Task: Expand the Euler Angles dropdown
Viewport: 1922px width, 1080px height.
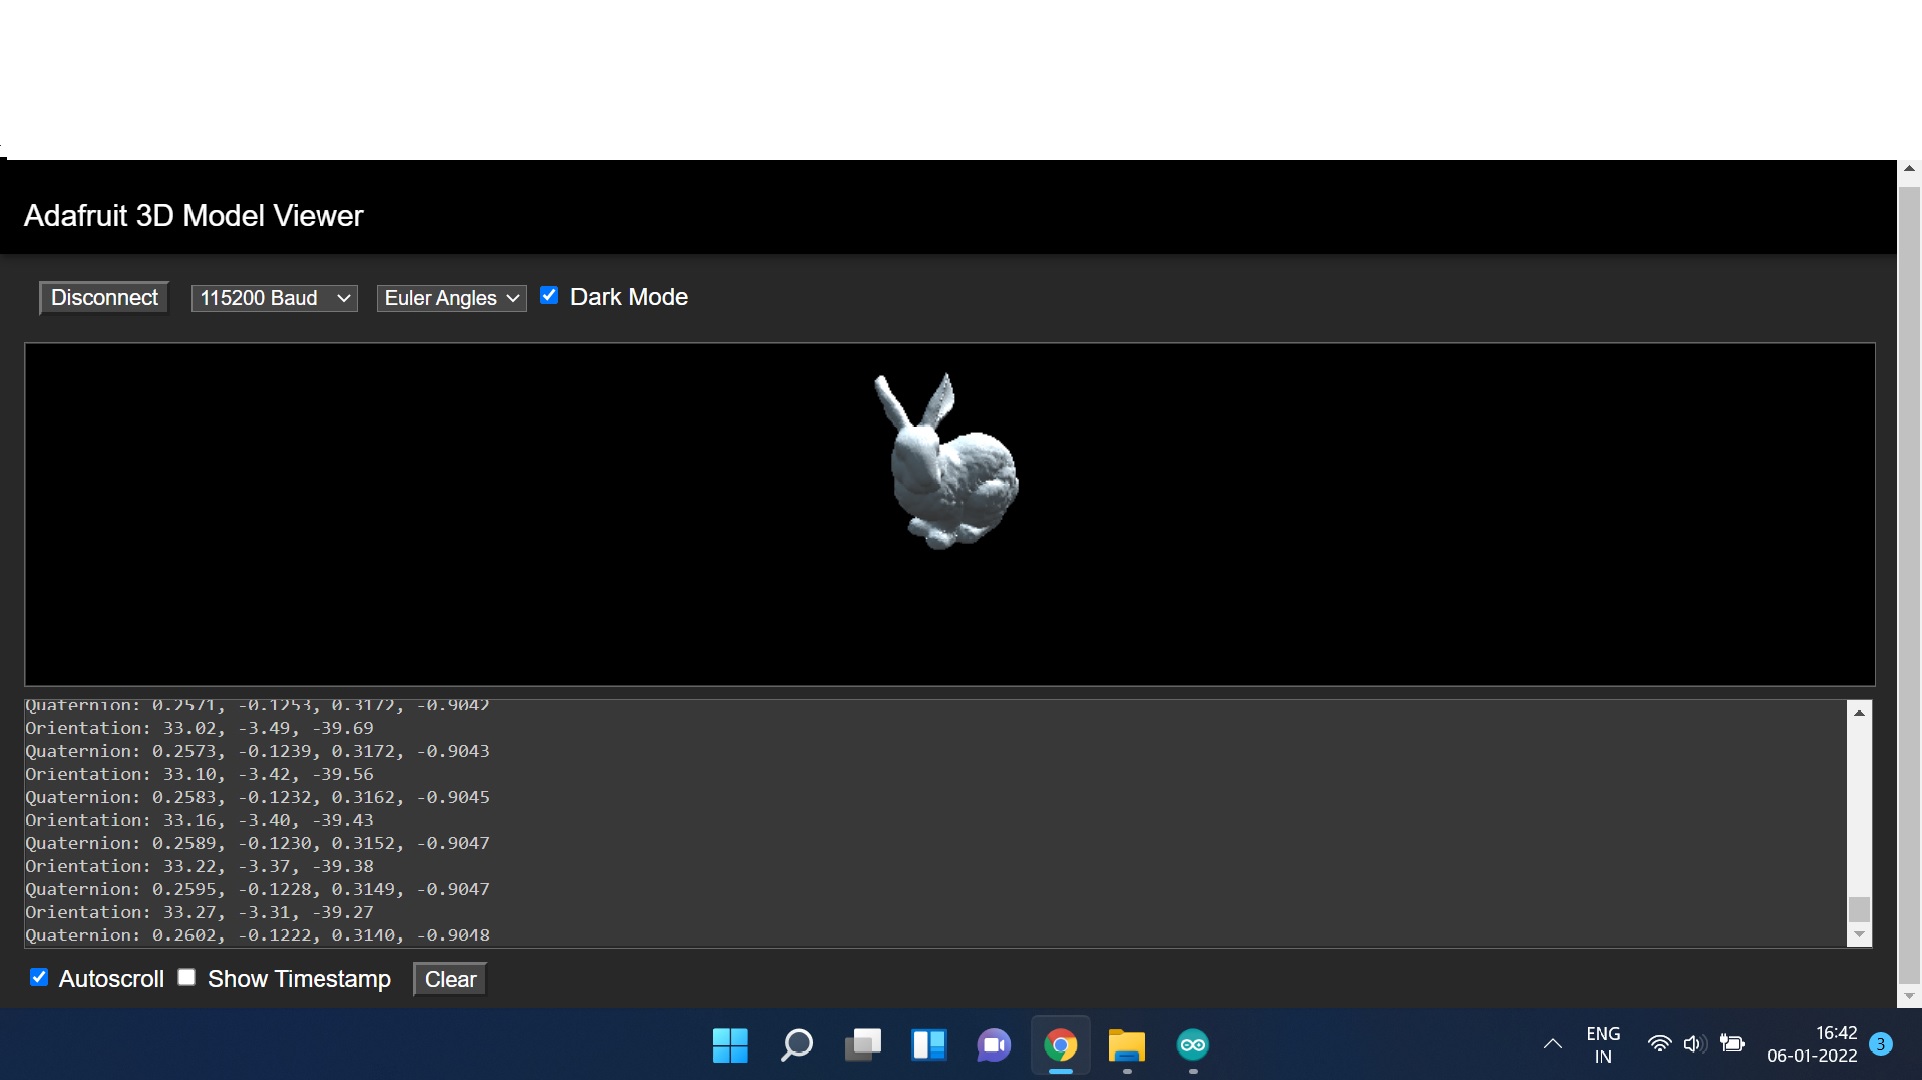Action: point(451,298)
